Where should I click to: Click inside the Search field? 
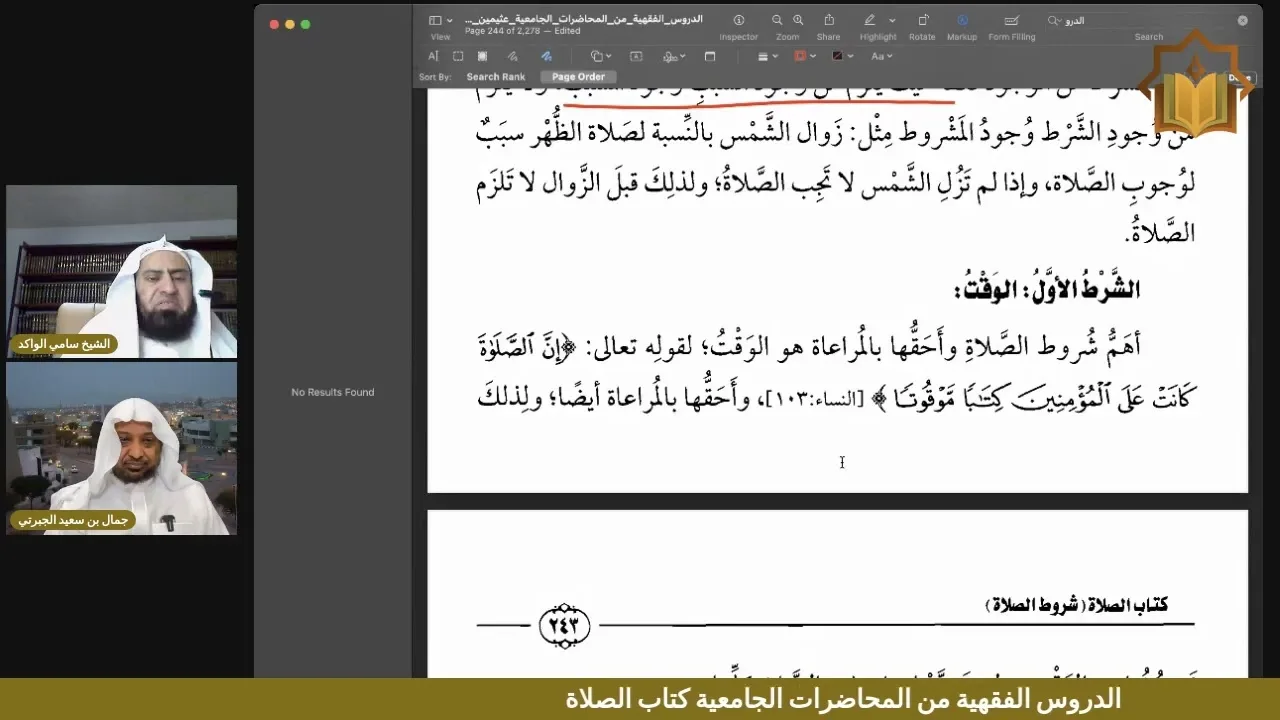point(1150,21)
